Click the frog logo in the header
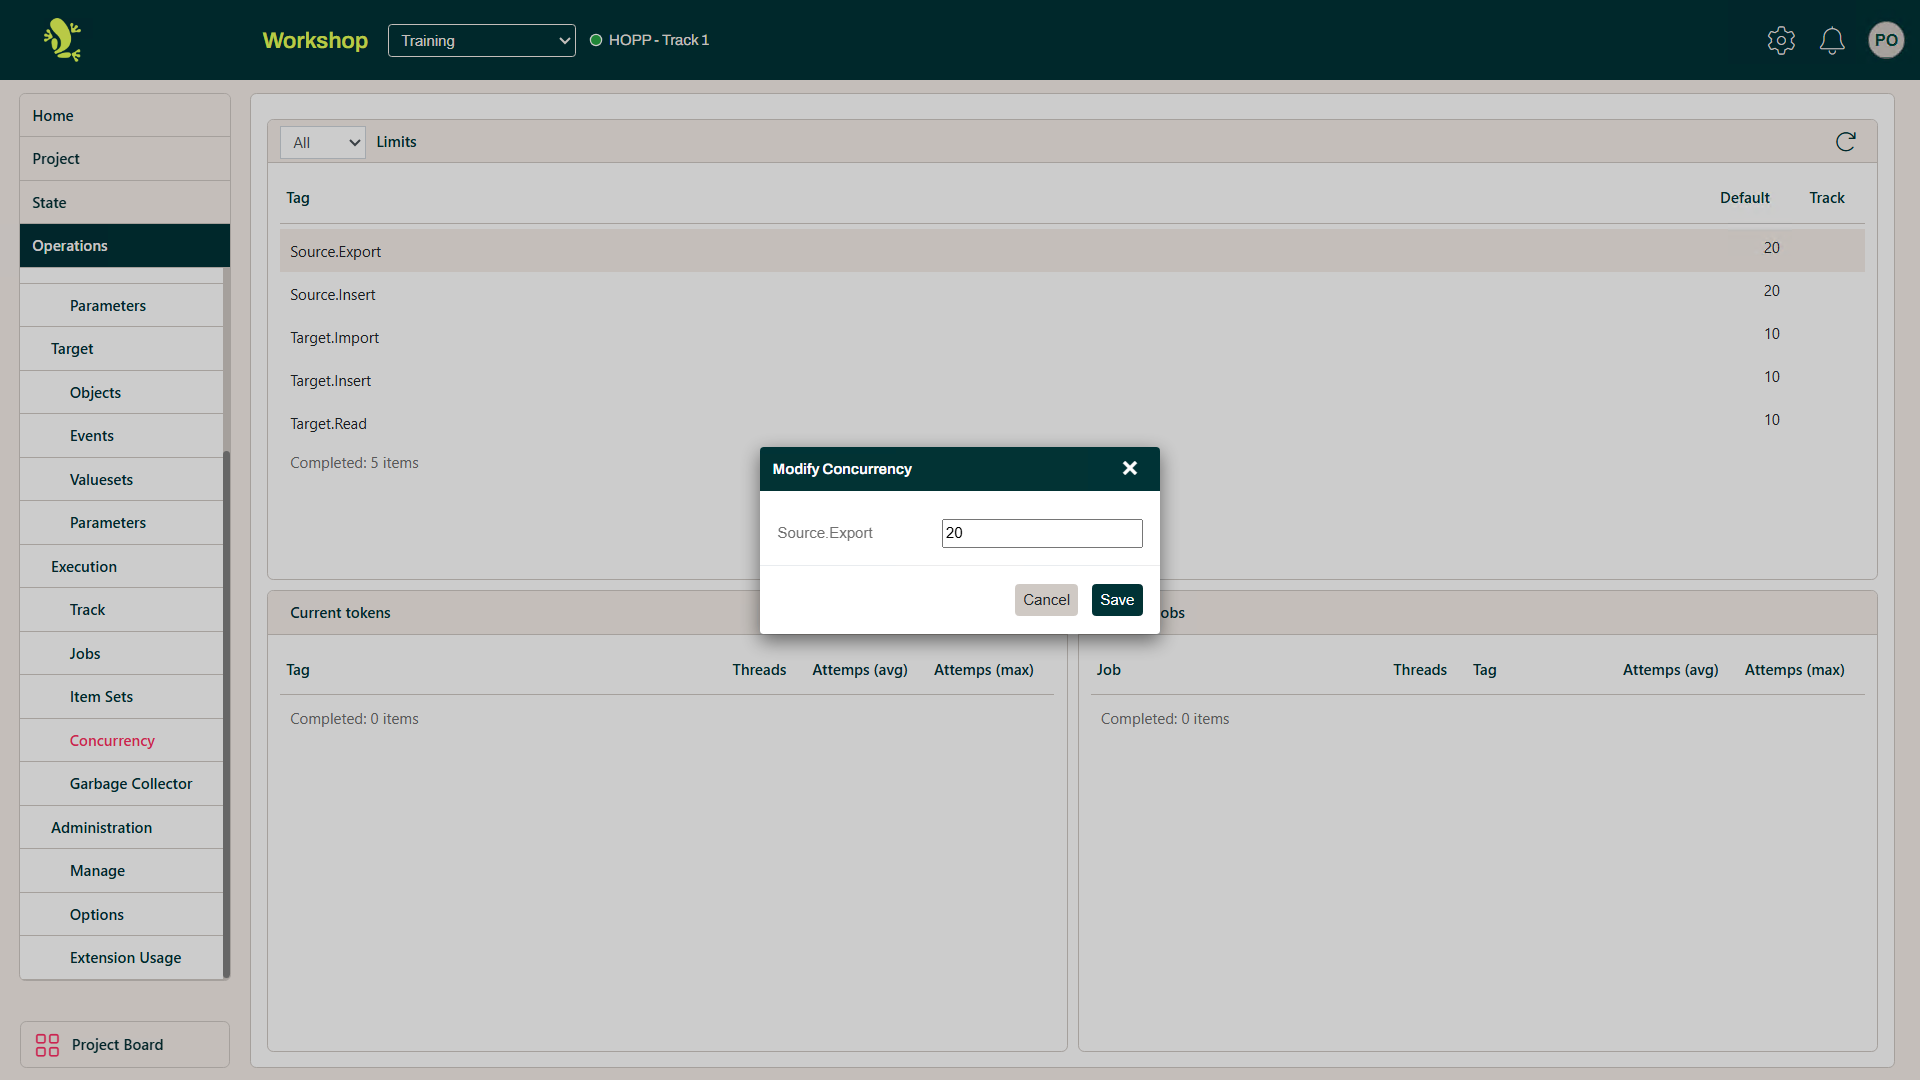 point(60,40)
